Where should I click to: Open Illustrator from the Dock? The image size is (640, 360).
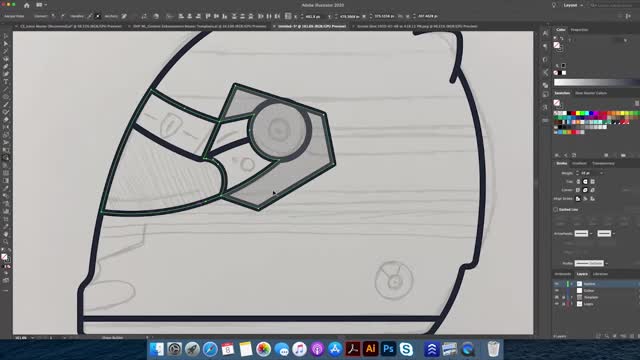pyautogui.click(x=370, y=349)
